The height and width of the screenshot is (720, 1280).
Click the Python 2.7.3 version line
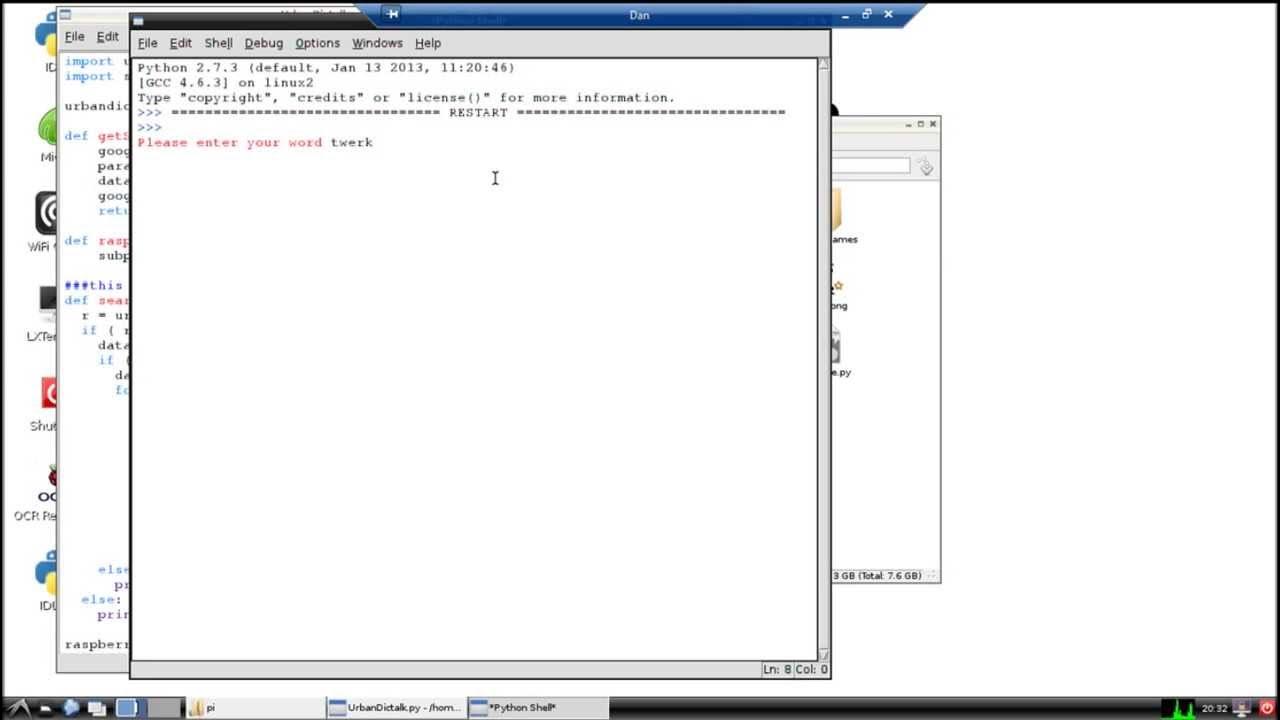(326, 68)
